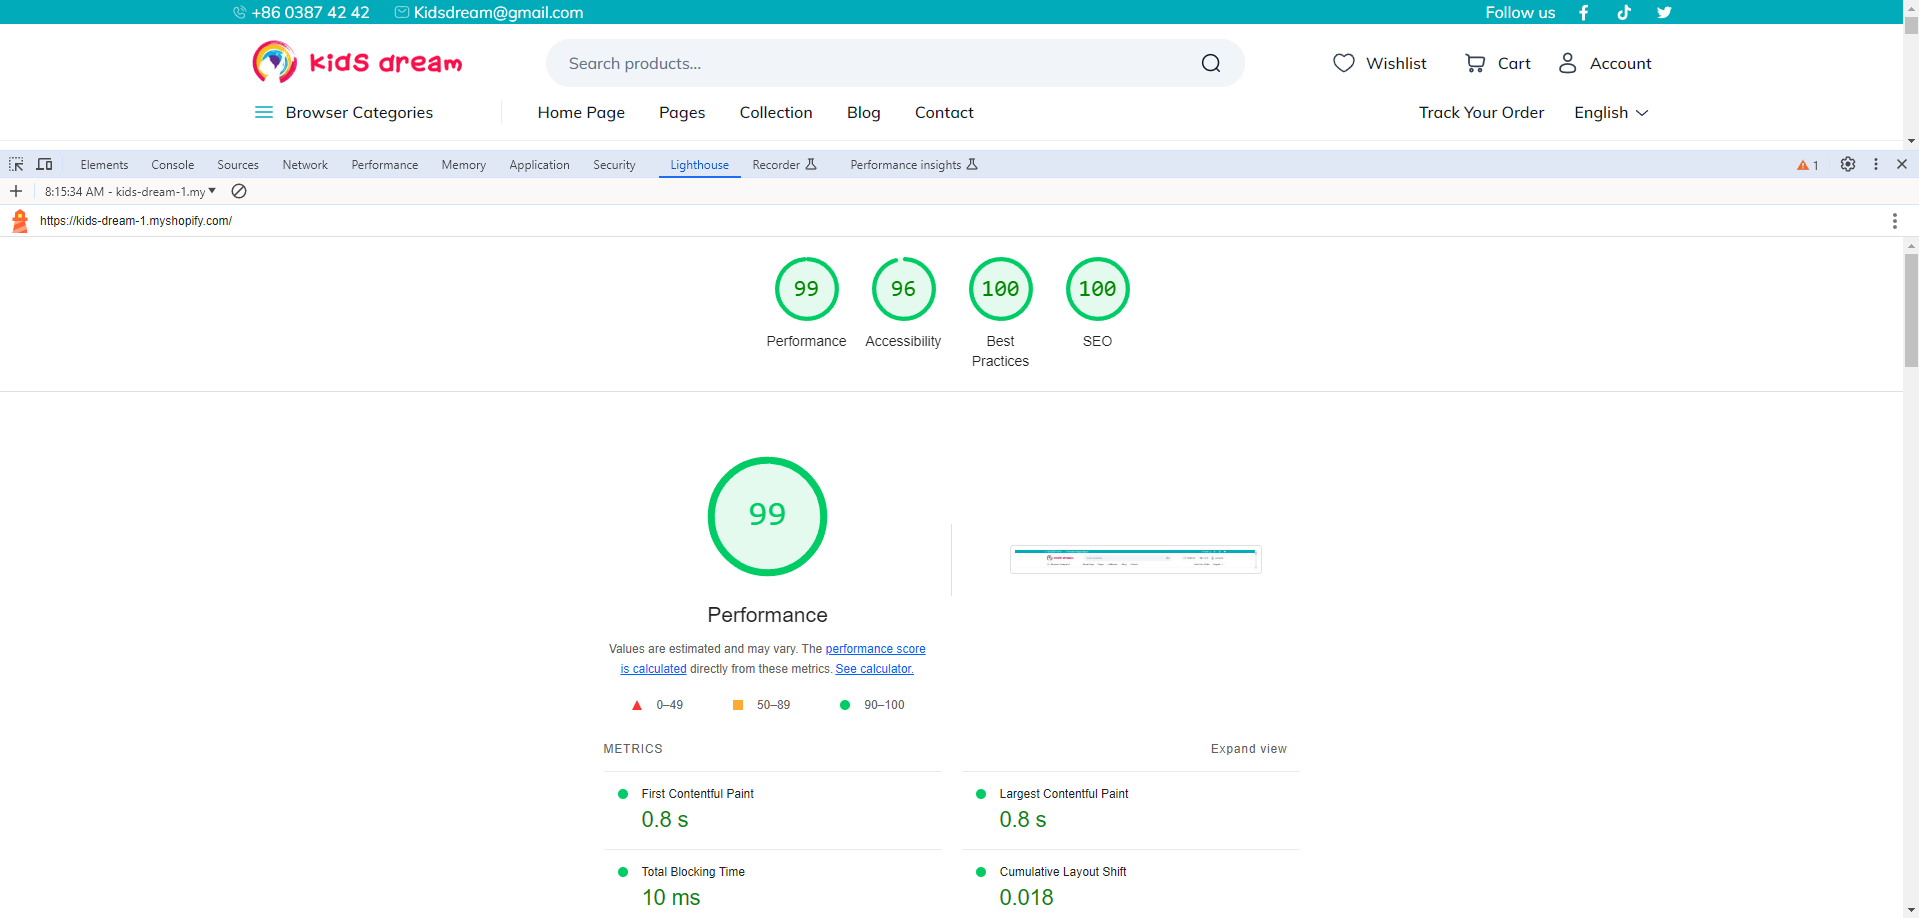Close the DevTools panel
The image size is (1919, 918).
pos(1902,164)
